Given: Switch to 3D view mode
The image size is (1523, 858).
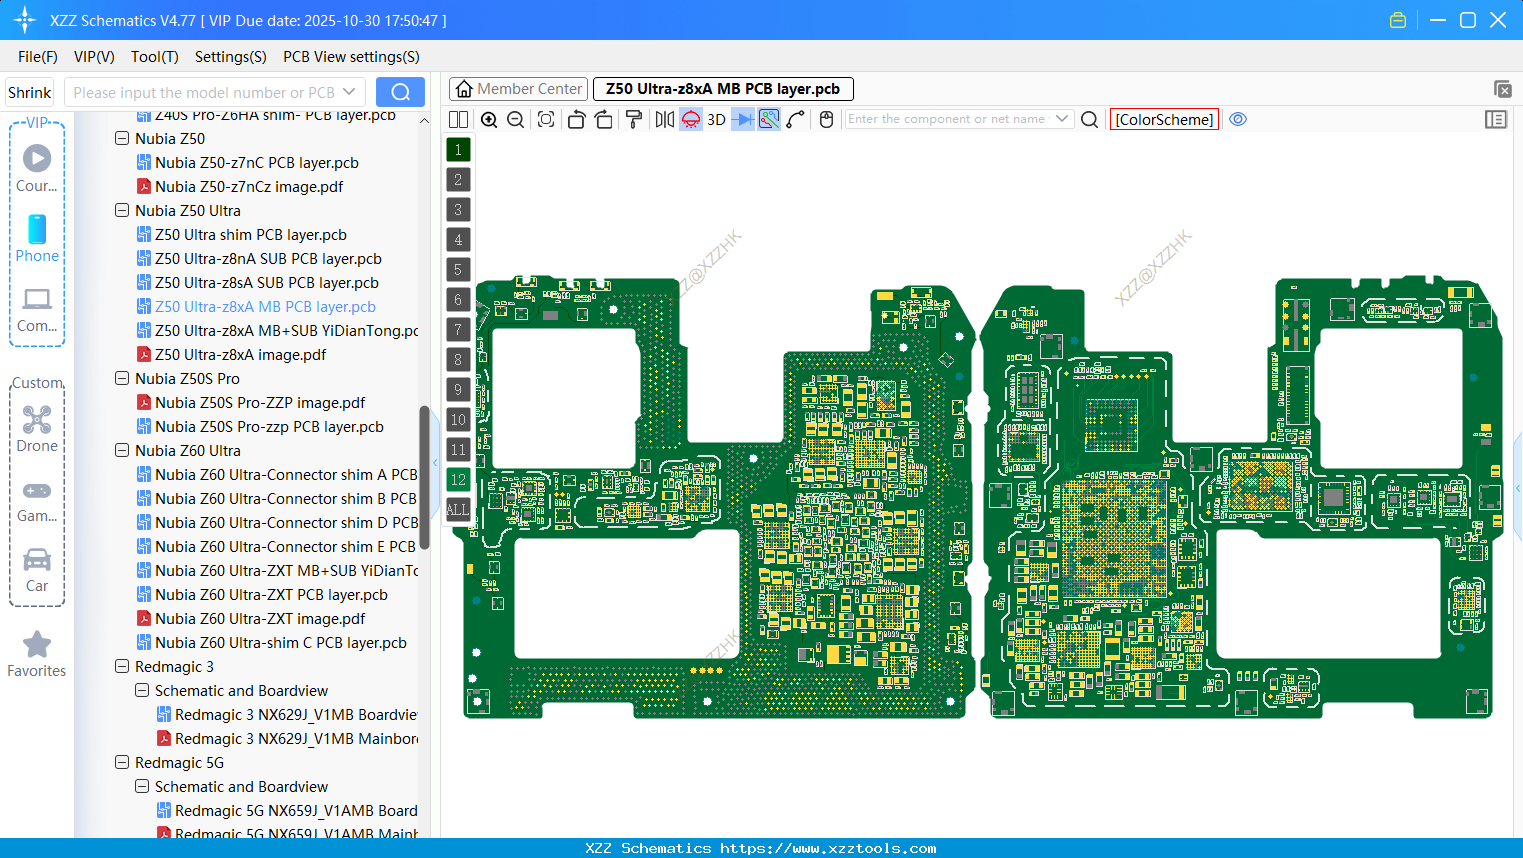Looking at the screenshot, I should click(715, 119).
